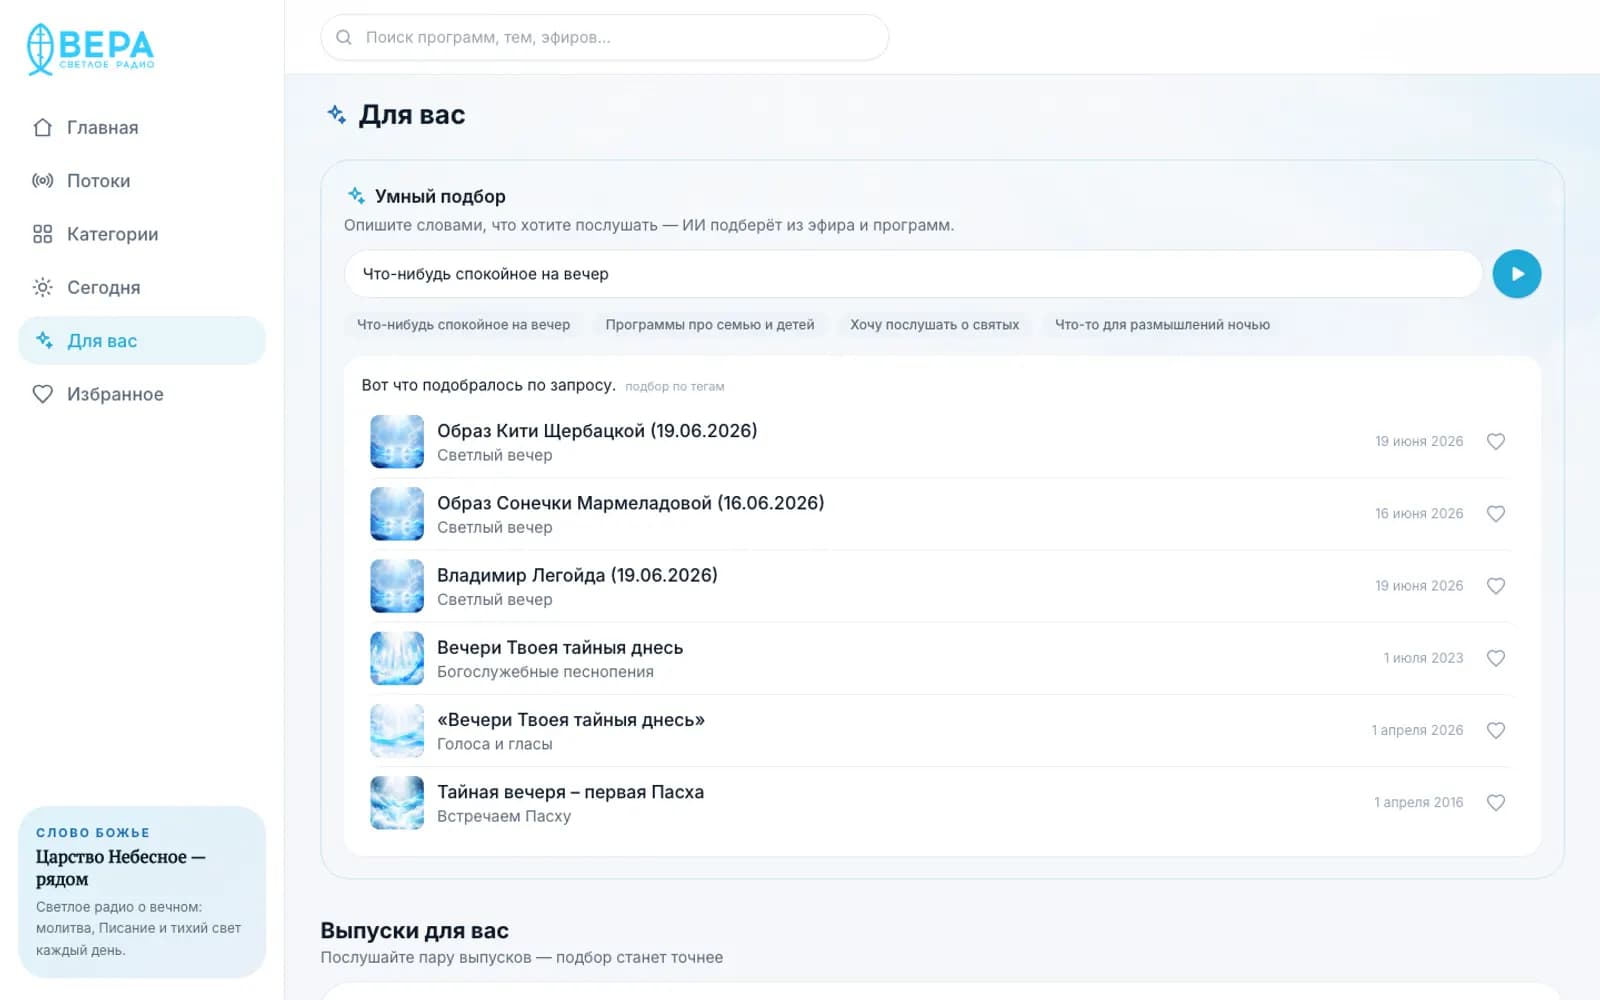Open thumbnail of 'Тайная вечеря' episode
Viewport: 1600px width, 1000px height.
click(x=397, y=802)
